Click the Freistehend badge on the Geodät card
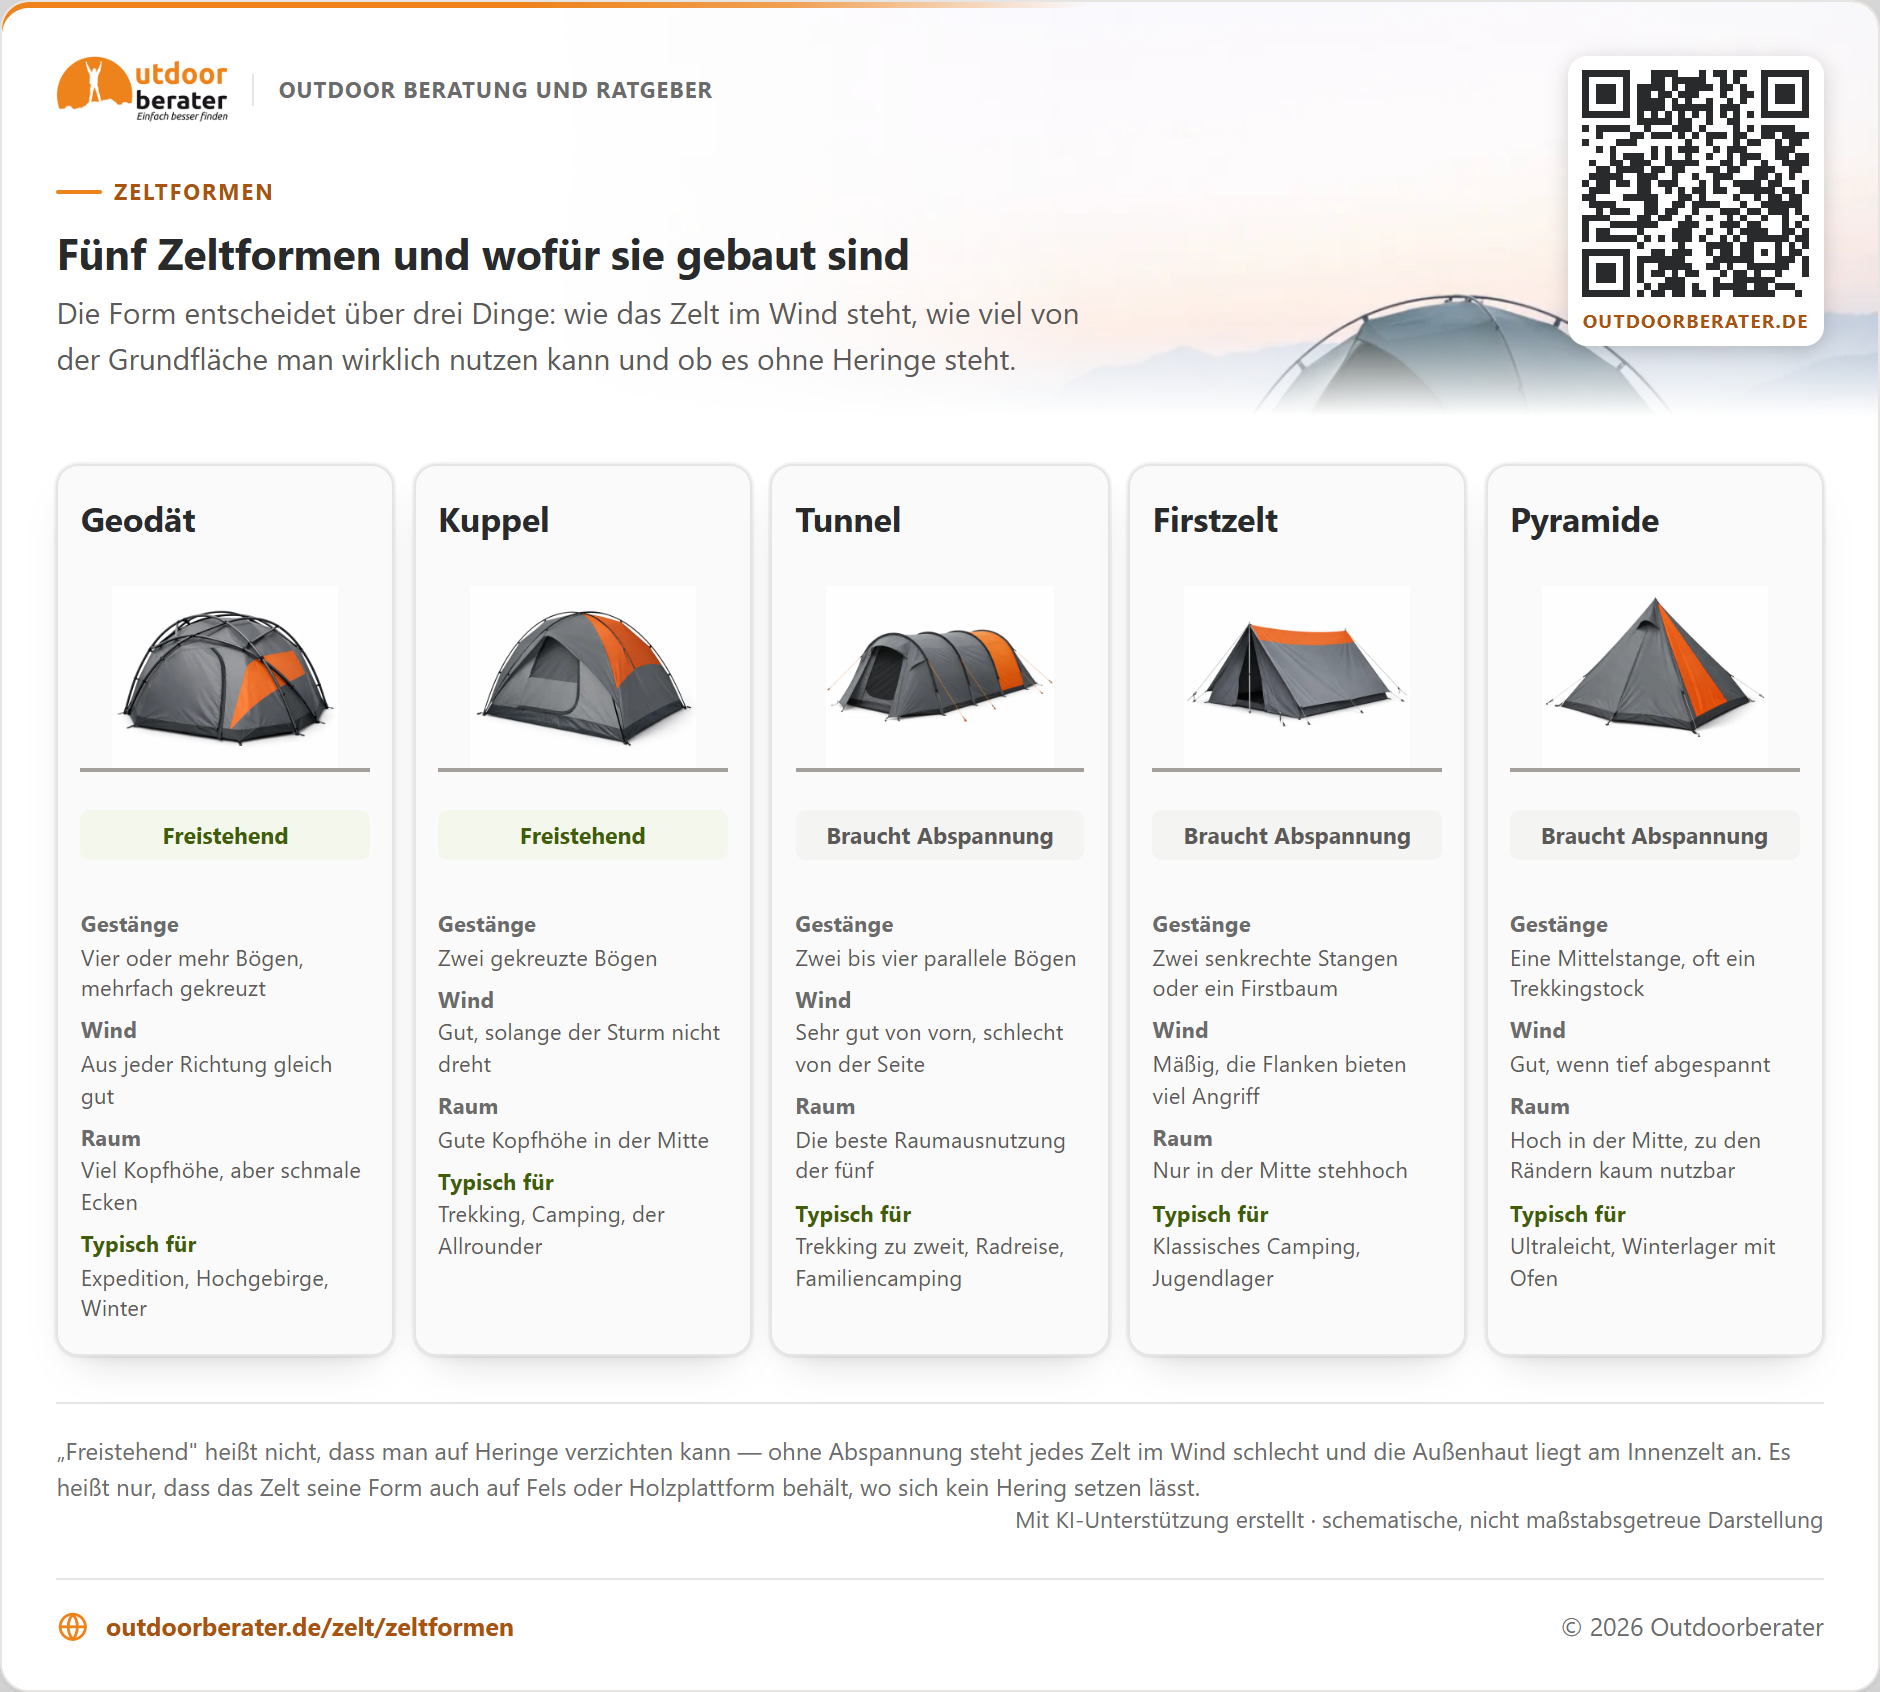 coord(225,835)
